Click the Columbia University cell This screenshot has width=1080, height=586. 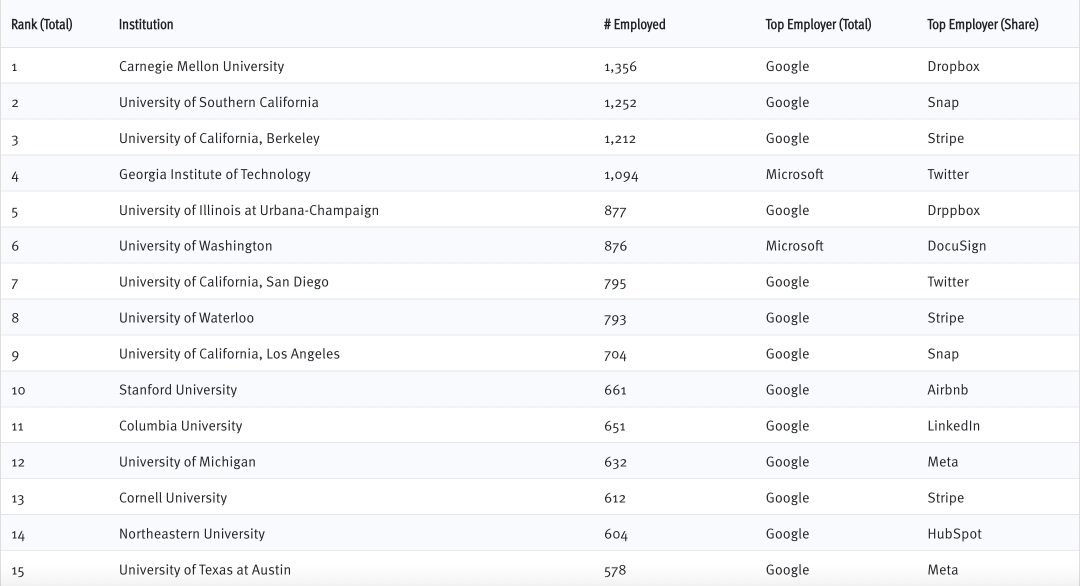coord(180,426)
